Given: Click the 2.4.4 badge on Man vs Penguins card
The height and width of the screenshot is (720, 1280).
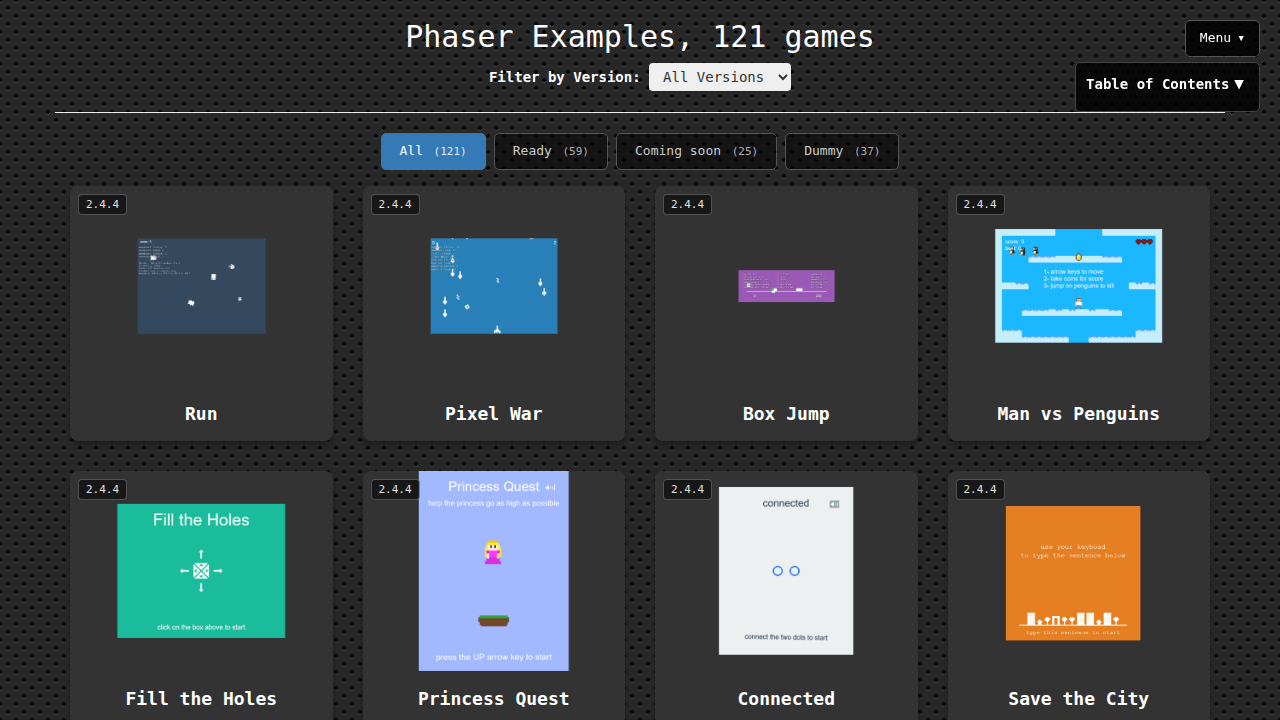Looking at the screenshot, I should (980, 204).
